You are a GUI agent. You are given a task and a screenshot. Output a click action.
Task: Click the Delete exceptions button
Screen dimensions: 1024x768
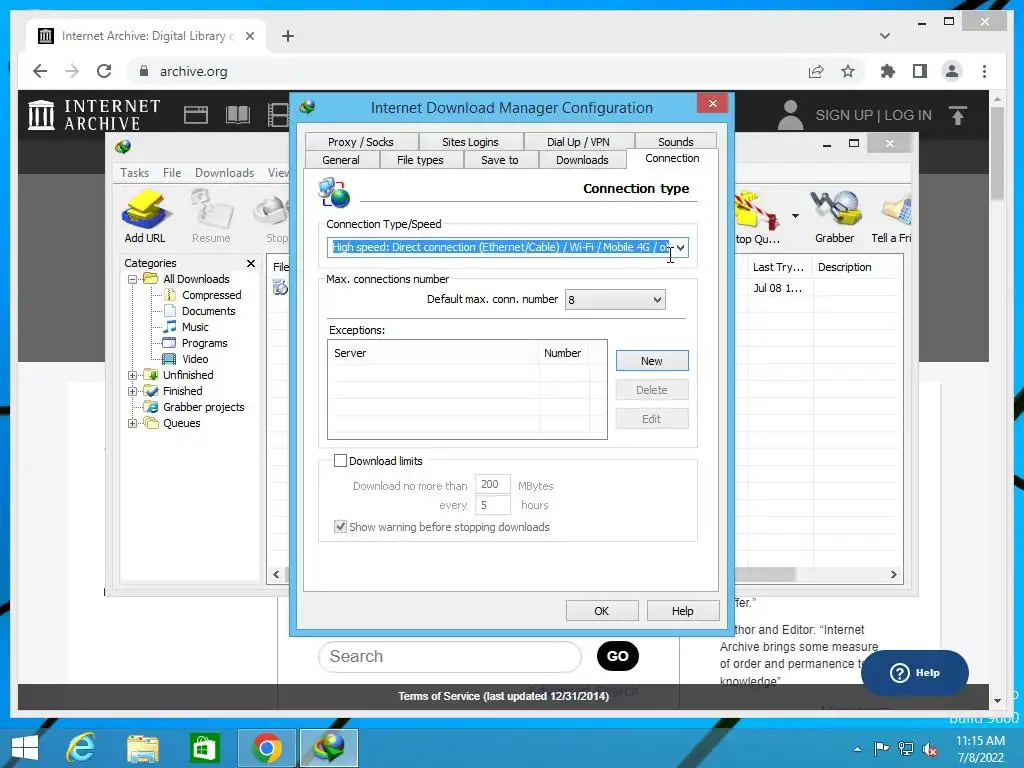[x=652, y=390]
